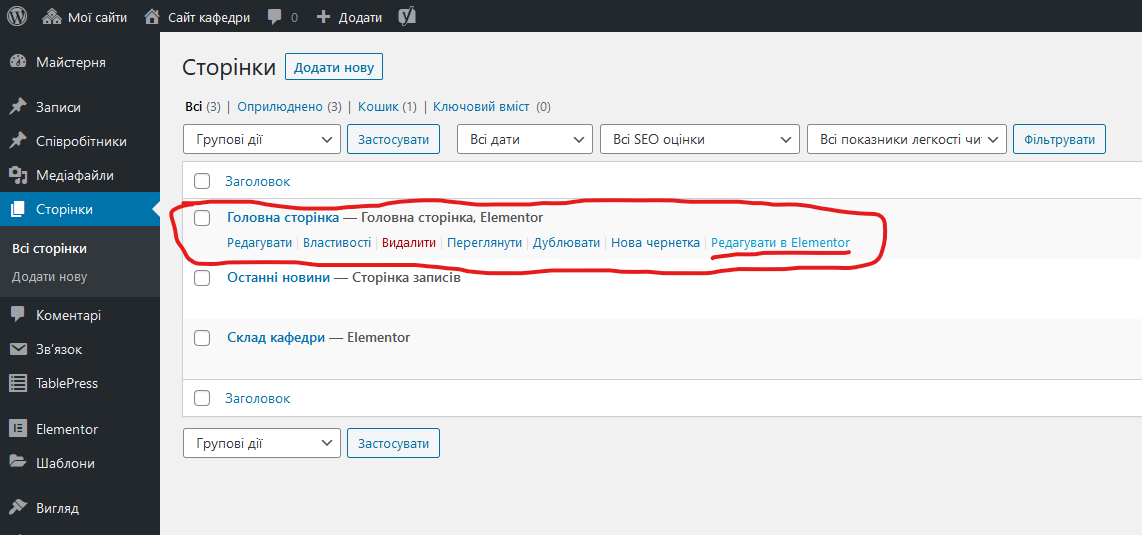The height and width of the screenshot is (535, 1142).
Task: Click the red Видалити link
Action: pos(409,242)
